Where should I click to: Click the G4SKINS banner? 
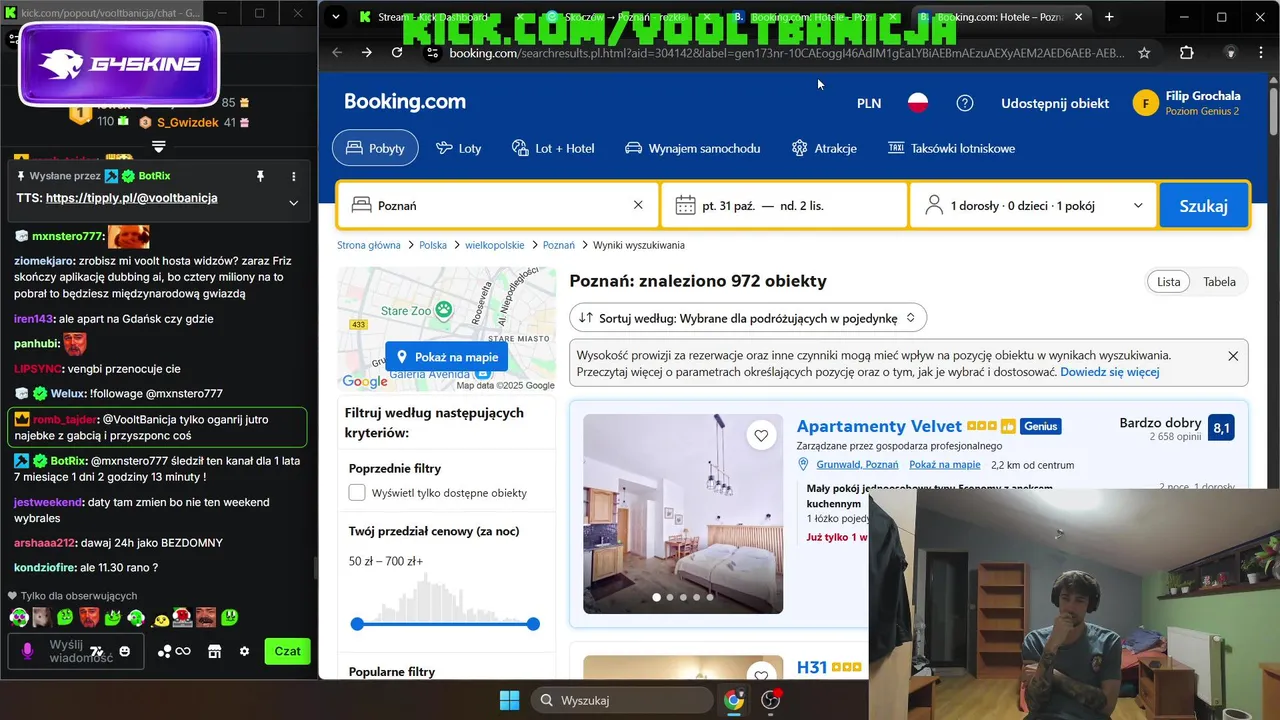[118, 64]
